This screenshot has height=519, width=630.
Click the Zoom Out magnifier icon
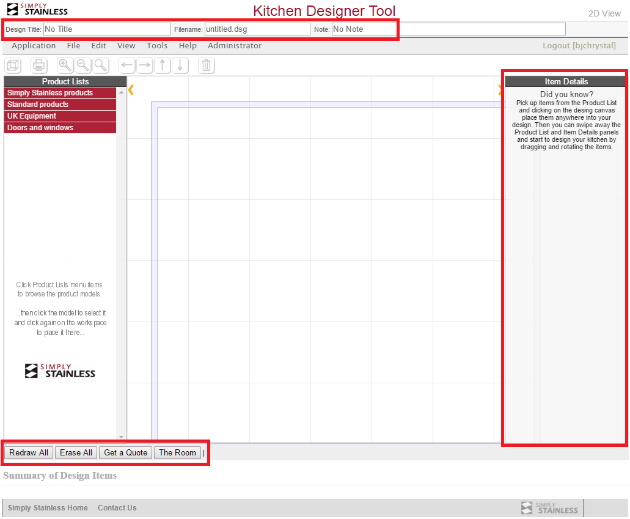83,65
